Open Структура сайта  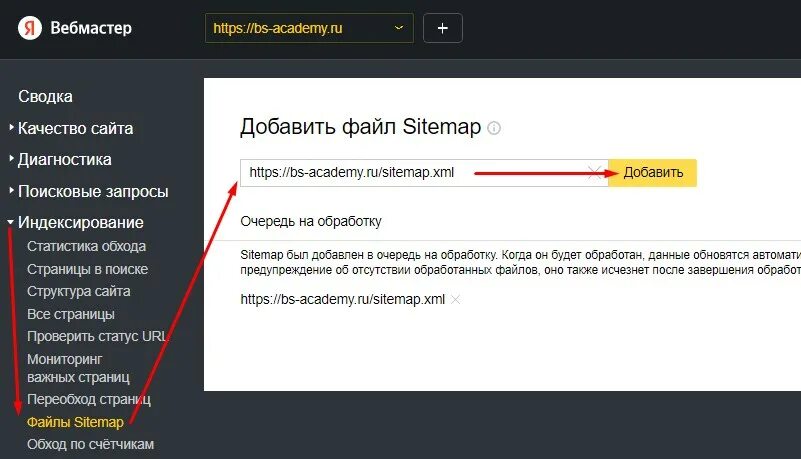click(79, 292)
